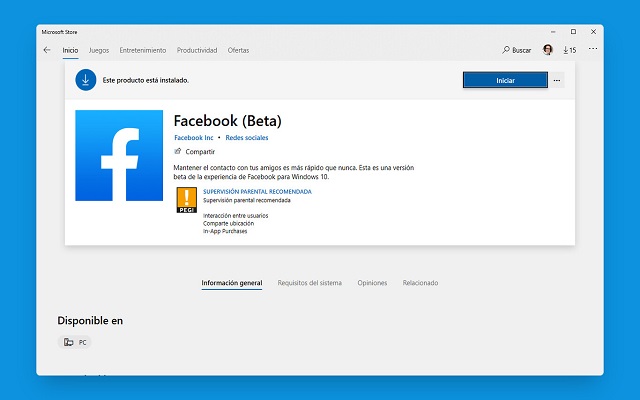The image size is (640, 400).
Task: Open the user profile avatar
Action: [548, 50]
